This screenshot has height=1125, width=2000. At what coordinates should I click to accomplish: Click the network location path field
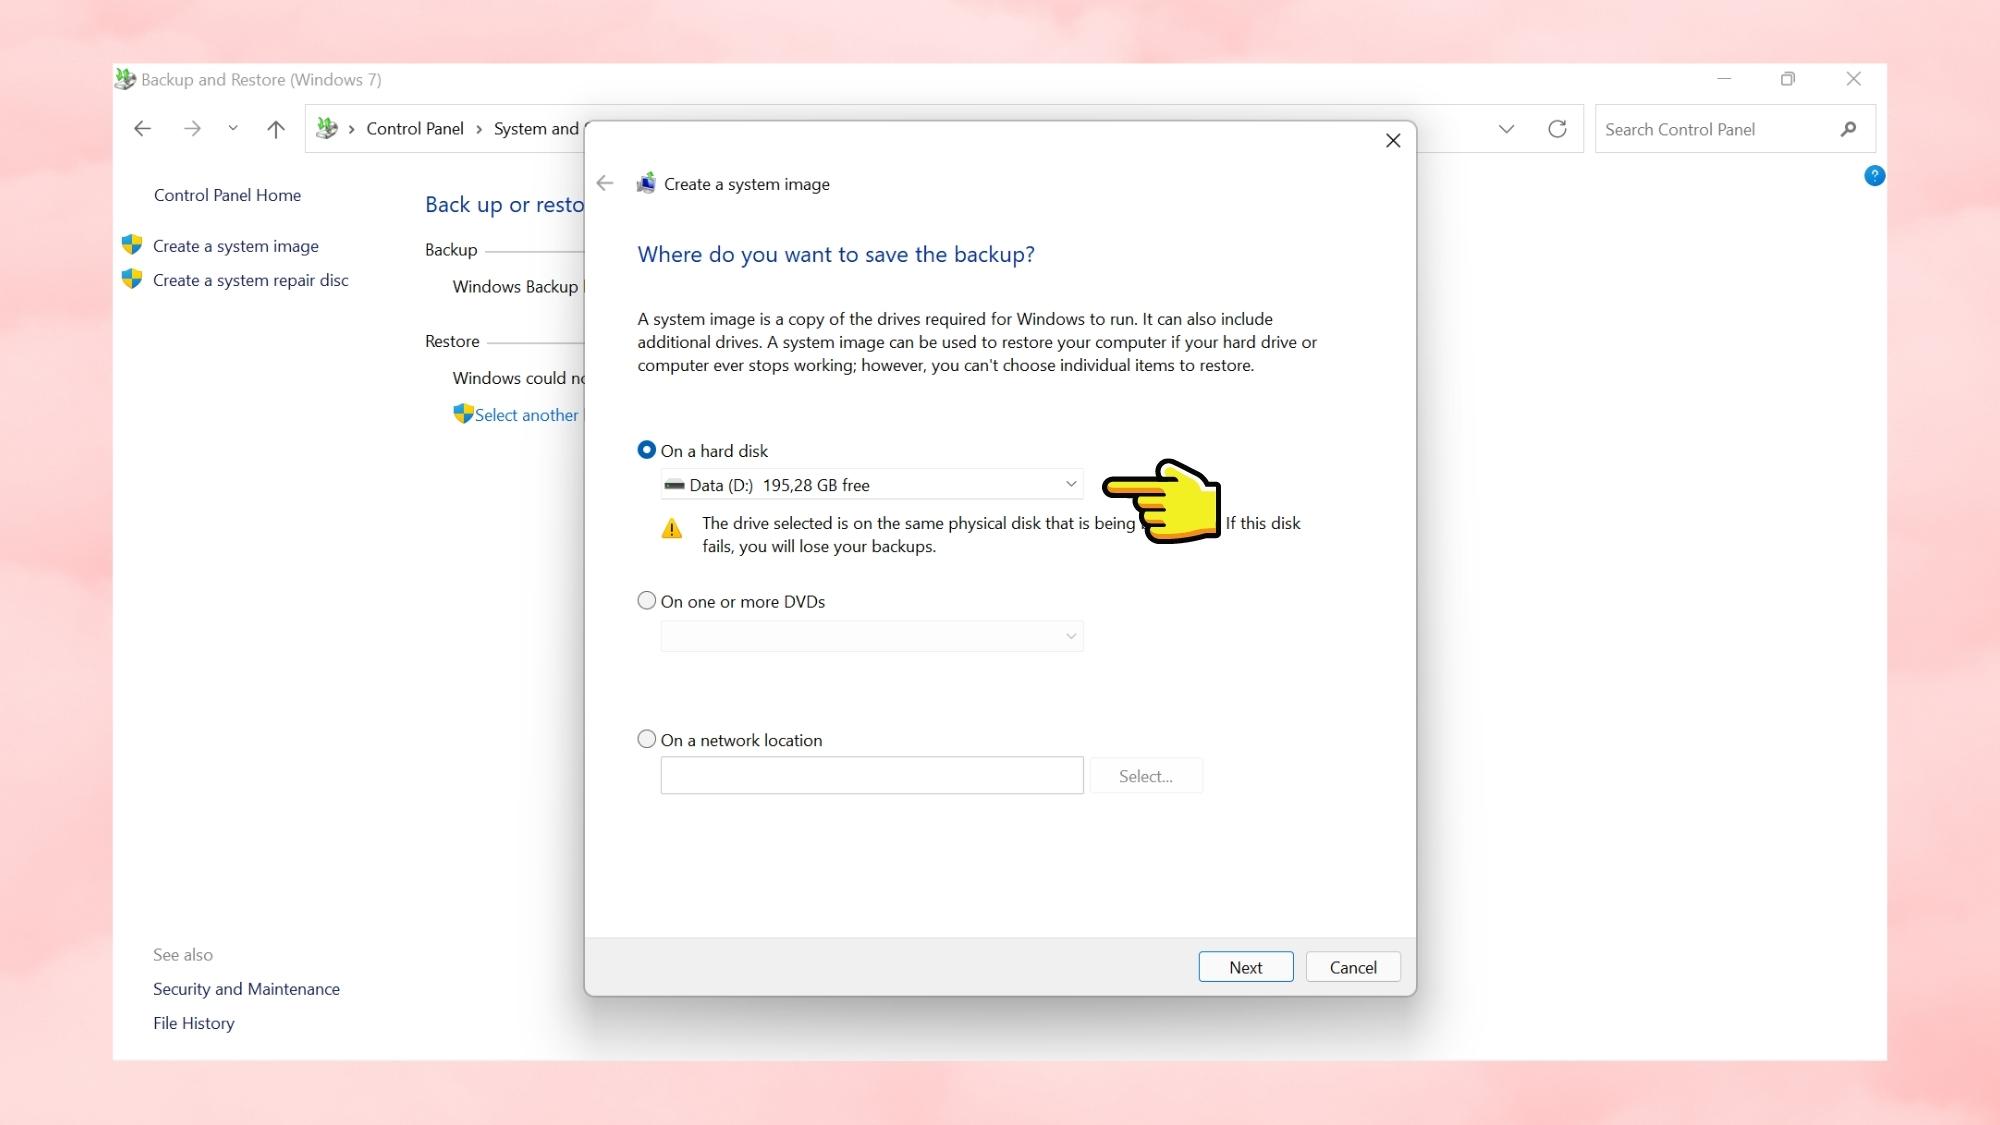[x=871, y=775]
